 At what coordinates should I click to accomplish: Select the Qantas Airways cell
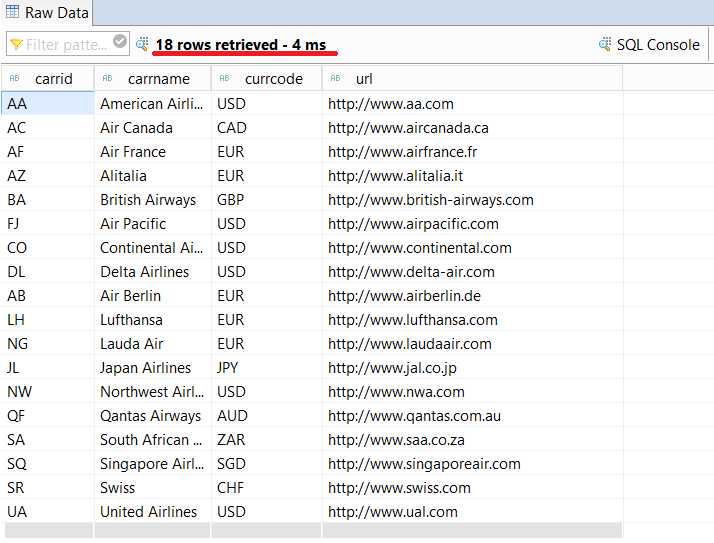[153, 415]
